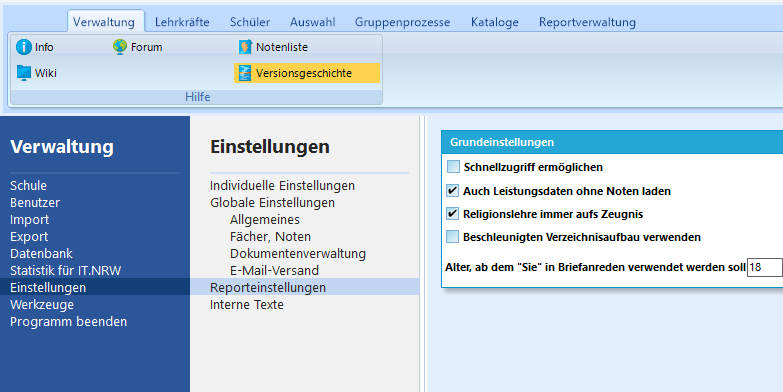Open the Gruppenprozesse tab
This screenshot has height=392, width=783.
click(x=402, y=22)
